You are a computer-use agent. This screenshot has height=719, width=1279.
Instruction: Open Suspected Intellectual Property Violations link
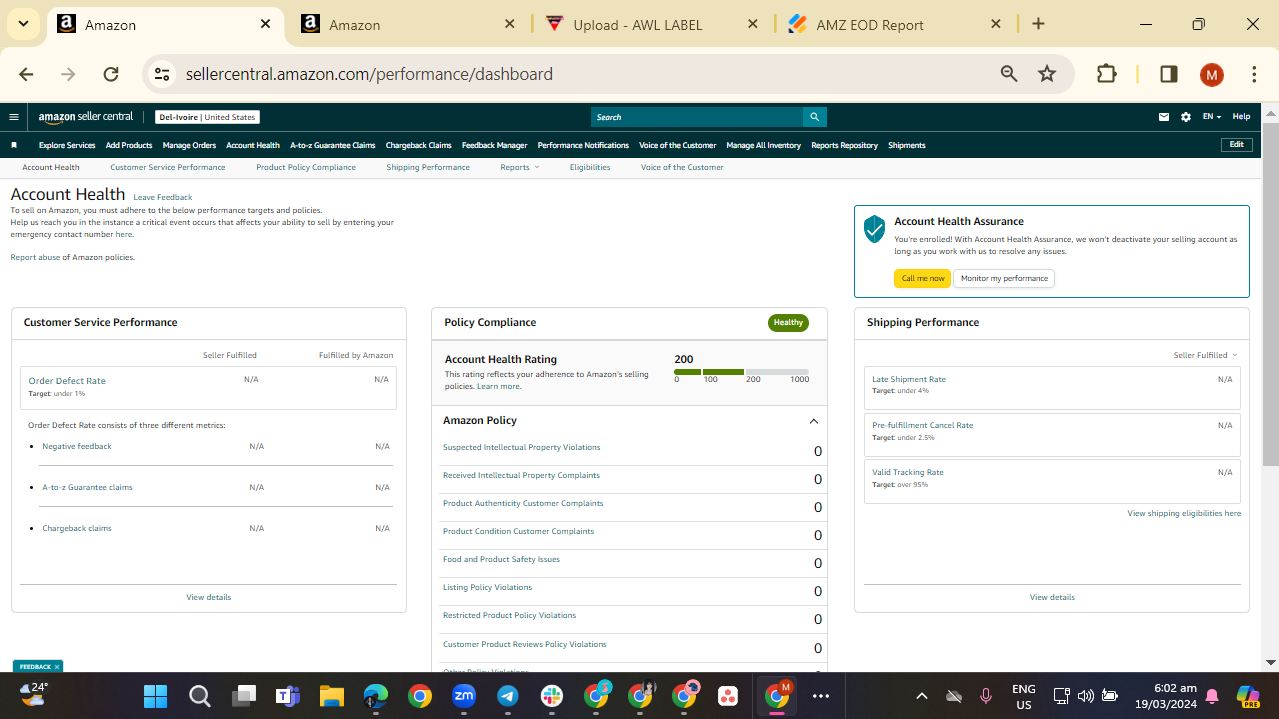coord(522,447)
